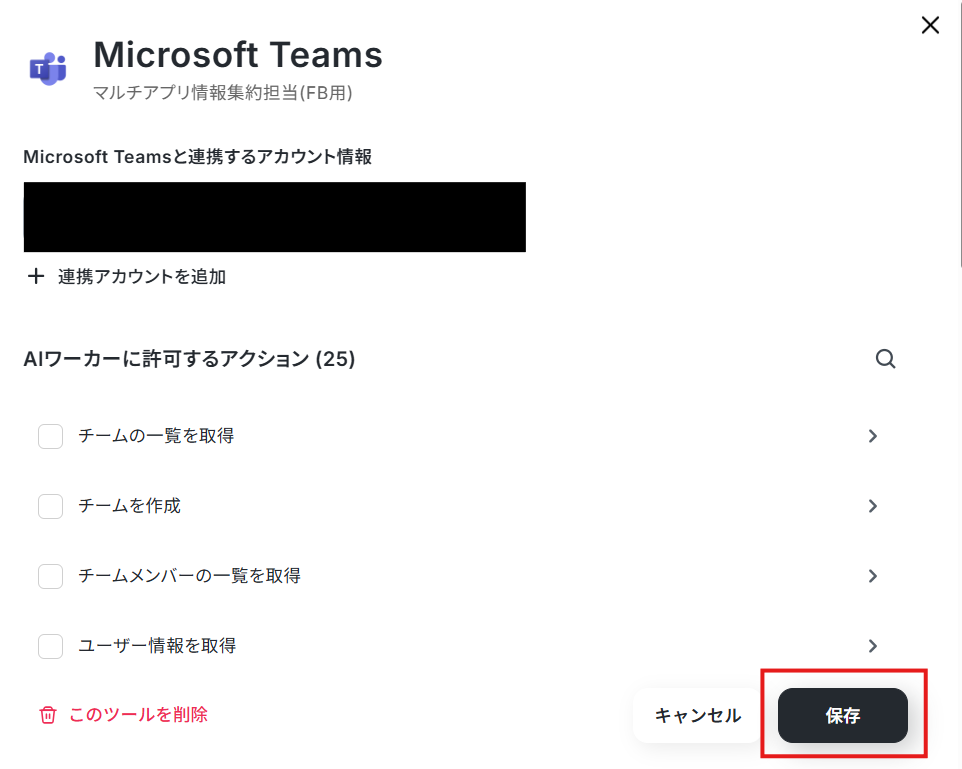962x769 pixels.
Task: Click the trash can icon for tool deletion
Action: [48, 715]
